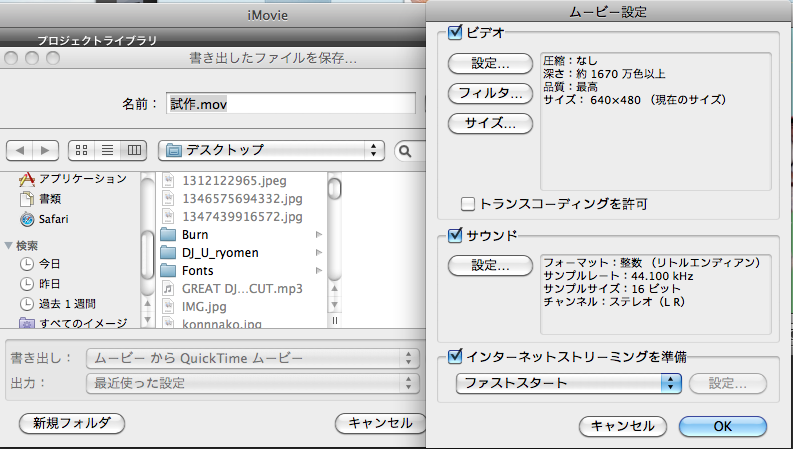793x449 pixels.
Task: Switch file browser to column view
Action: tap(133, 150)
